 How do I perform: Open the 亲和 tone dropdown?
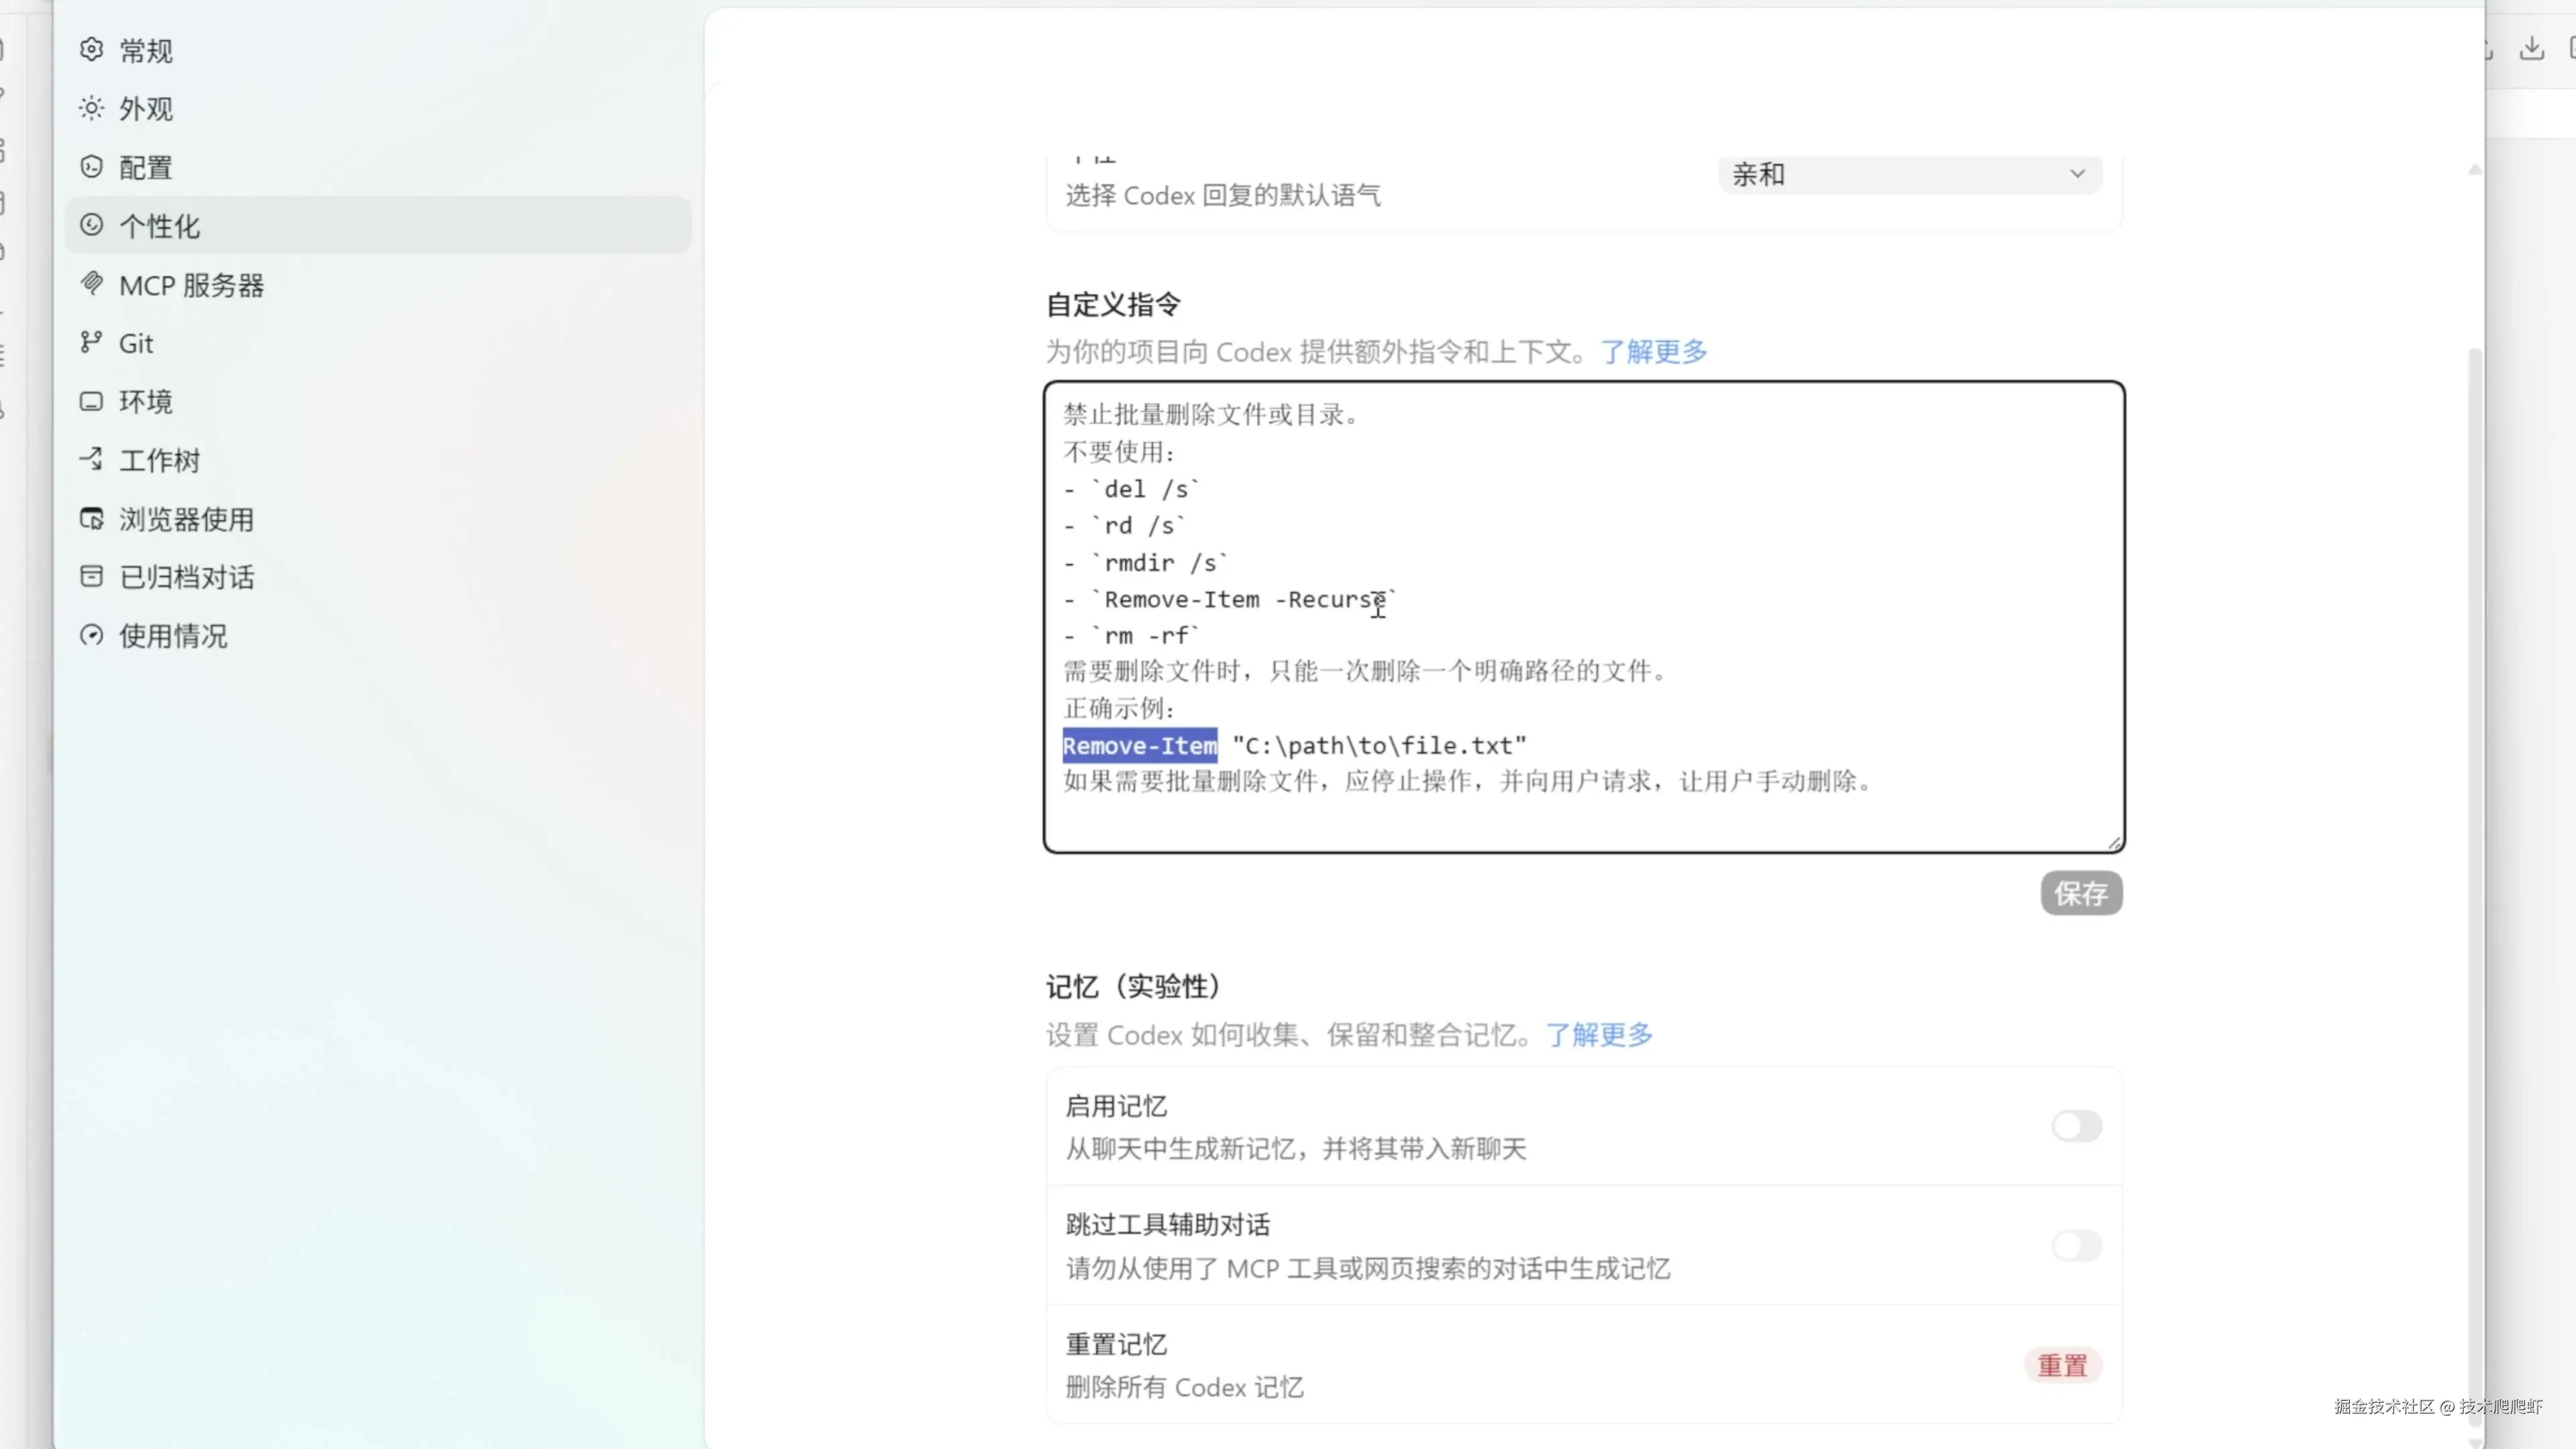[x=1908, y=174]
